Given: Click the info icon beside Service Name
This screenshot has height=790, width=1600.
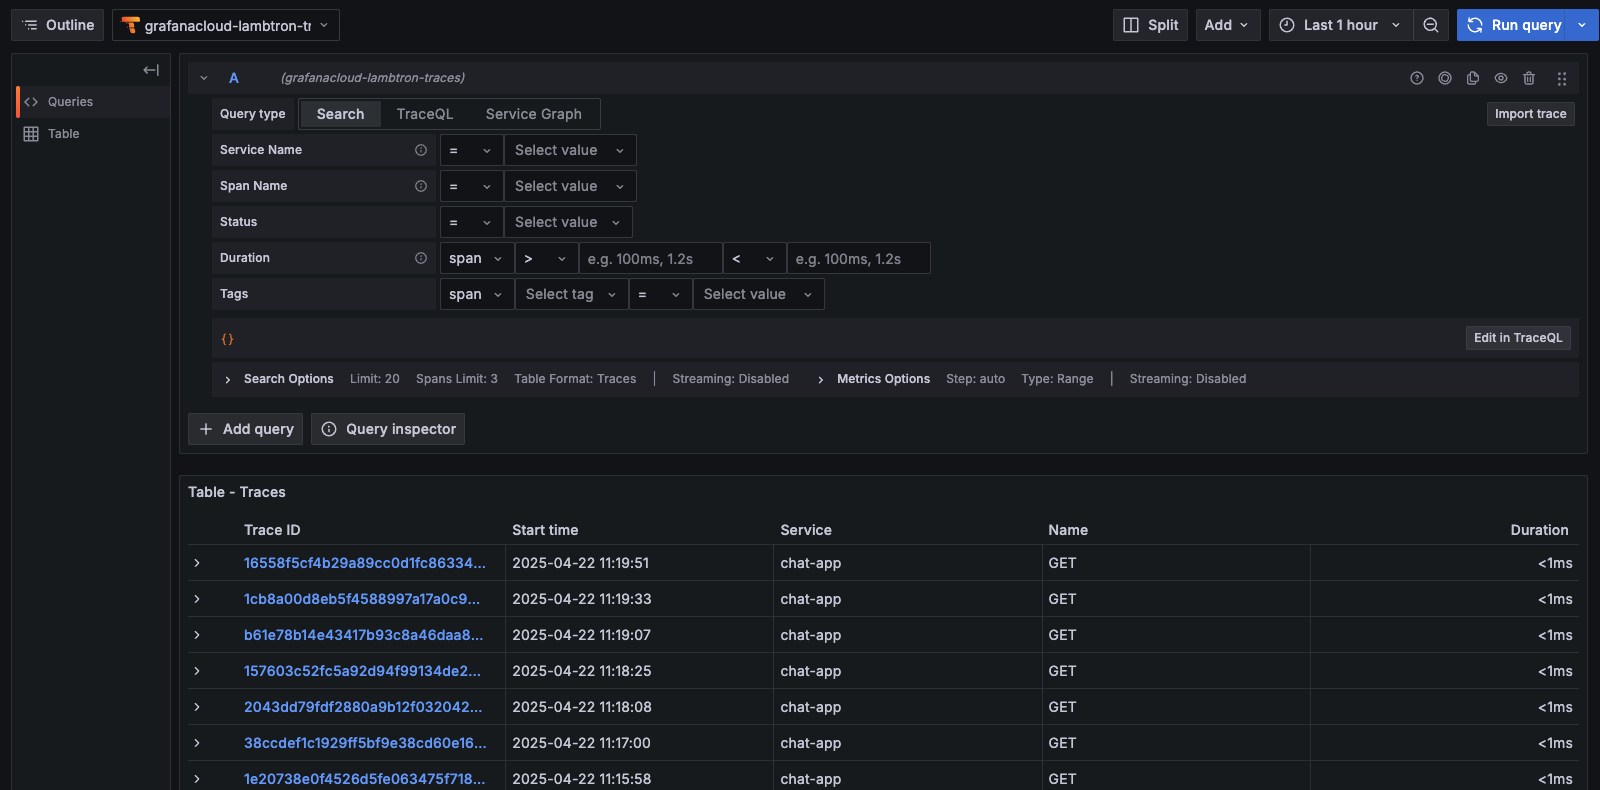Looking at the screenshot, I should (x=421, y=150).
